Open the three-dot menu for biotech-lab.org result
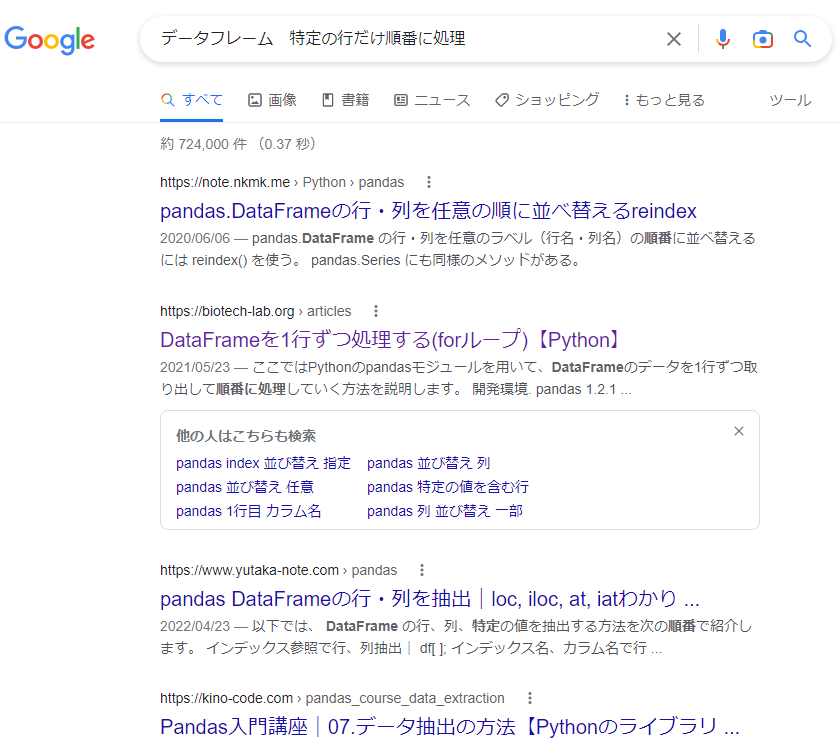 point(376,311)
